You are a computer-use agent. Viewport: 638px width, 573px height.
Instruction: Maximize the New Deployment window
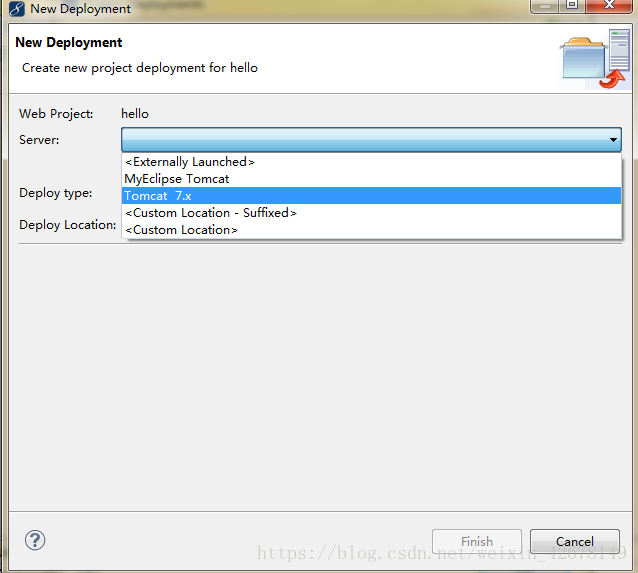click(572, 6)
